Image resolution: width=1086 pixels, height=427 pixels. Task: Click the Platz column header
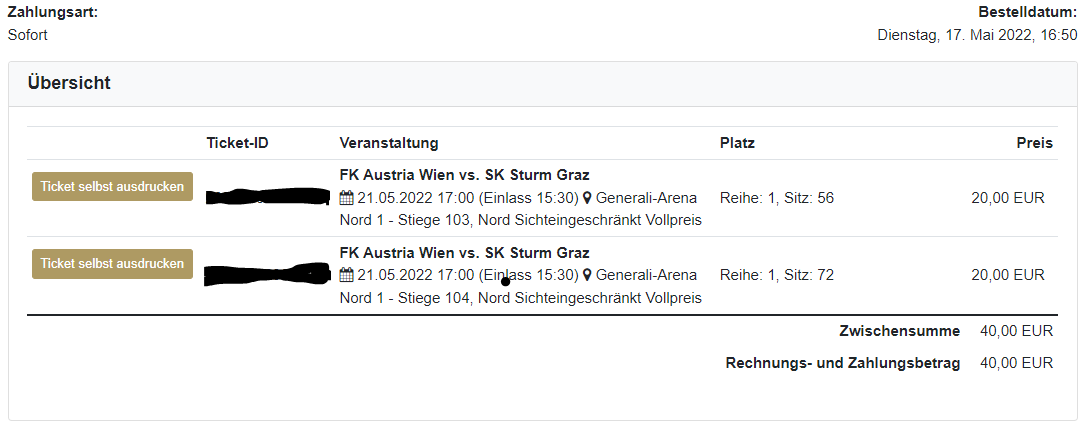point(738,143)
